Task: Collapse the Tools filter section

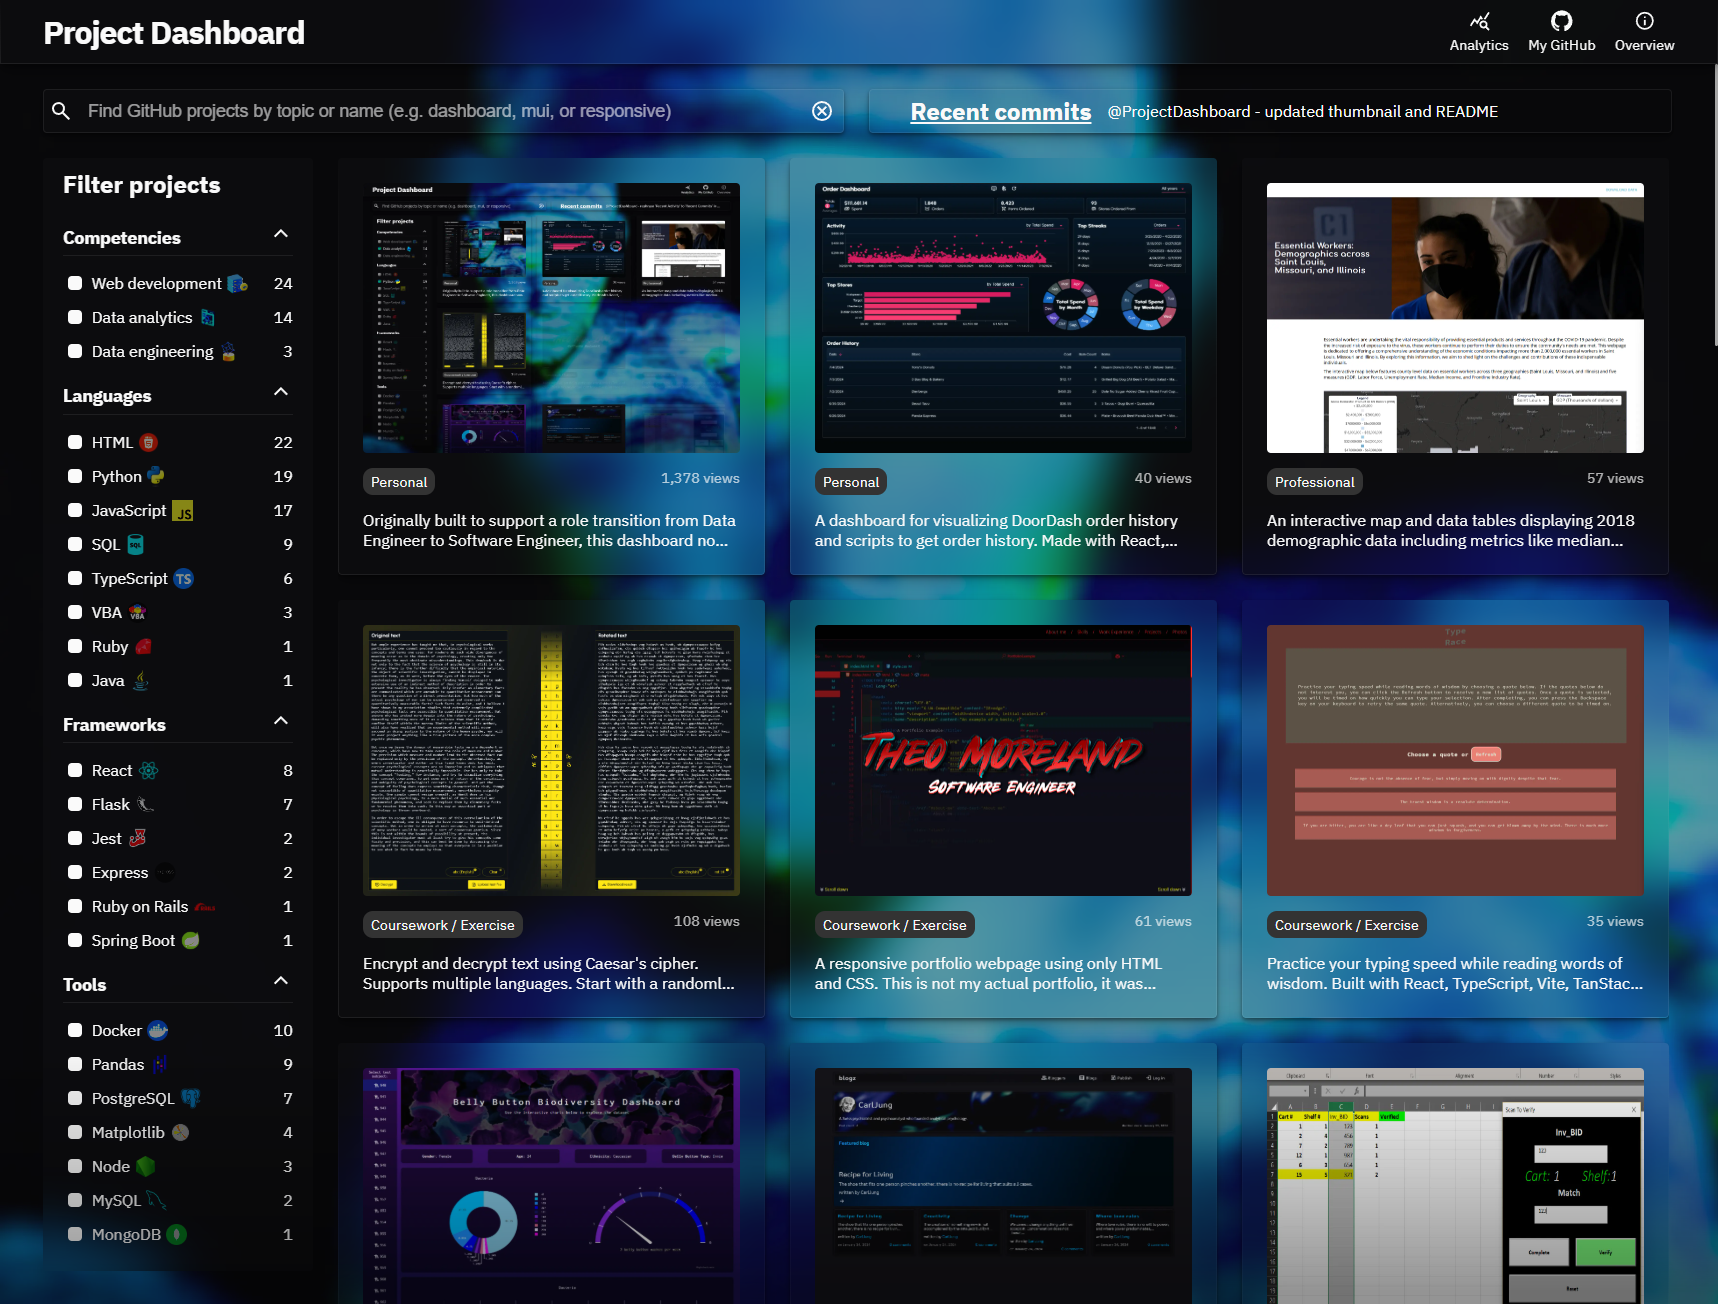Action: point(281,981)
